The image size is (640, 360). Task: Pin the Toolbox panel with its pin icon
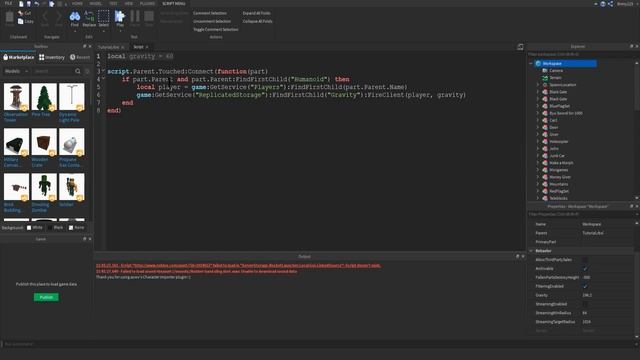[84, 47]
